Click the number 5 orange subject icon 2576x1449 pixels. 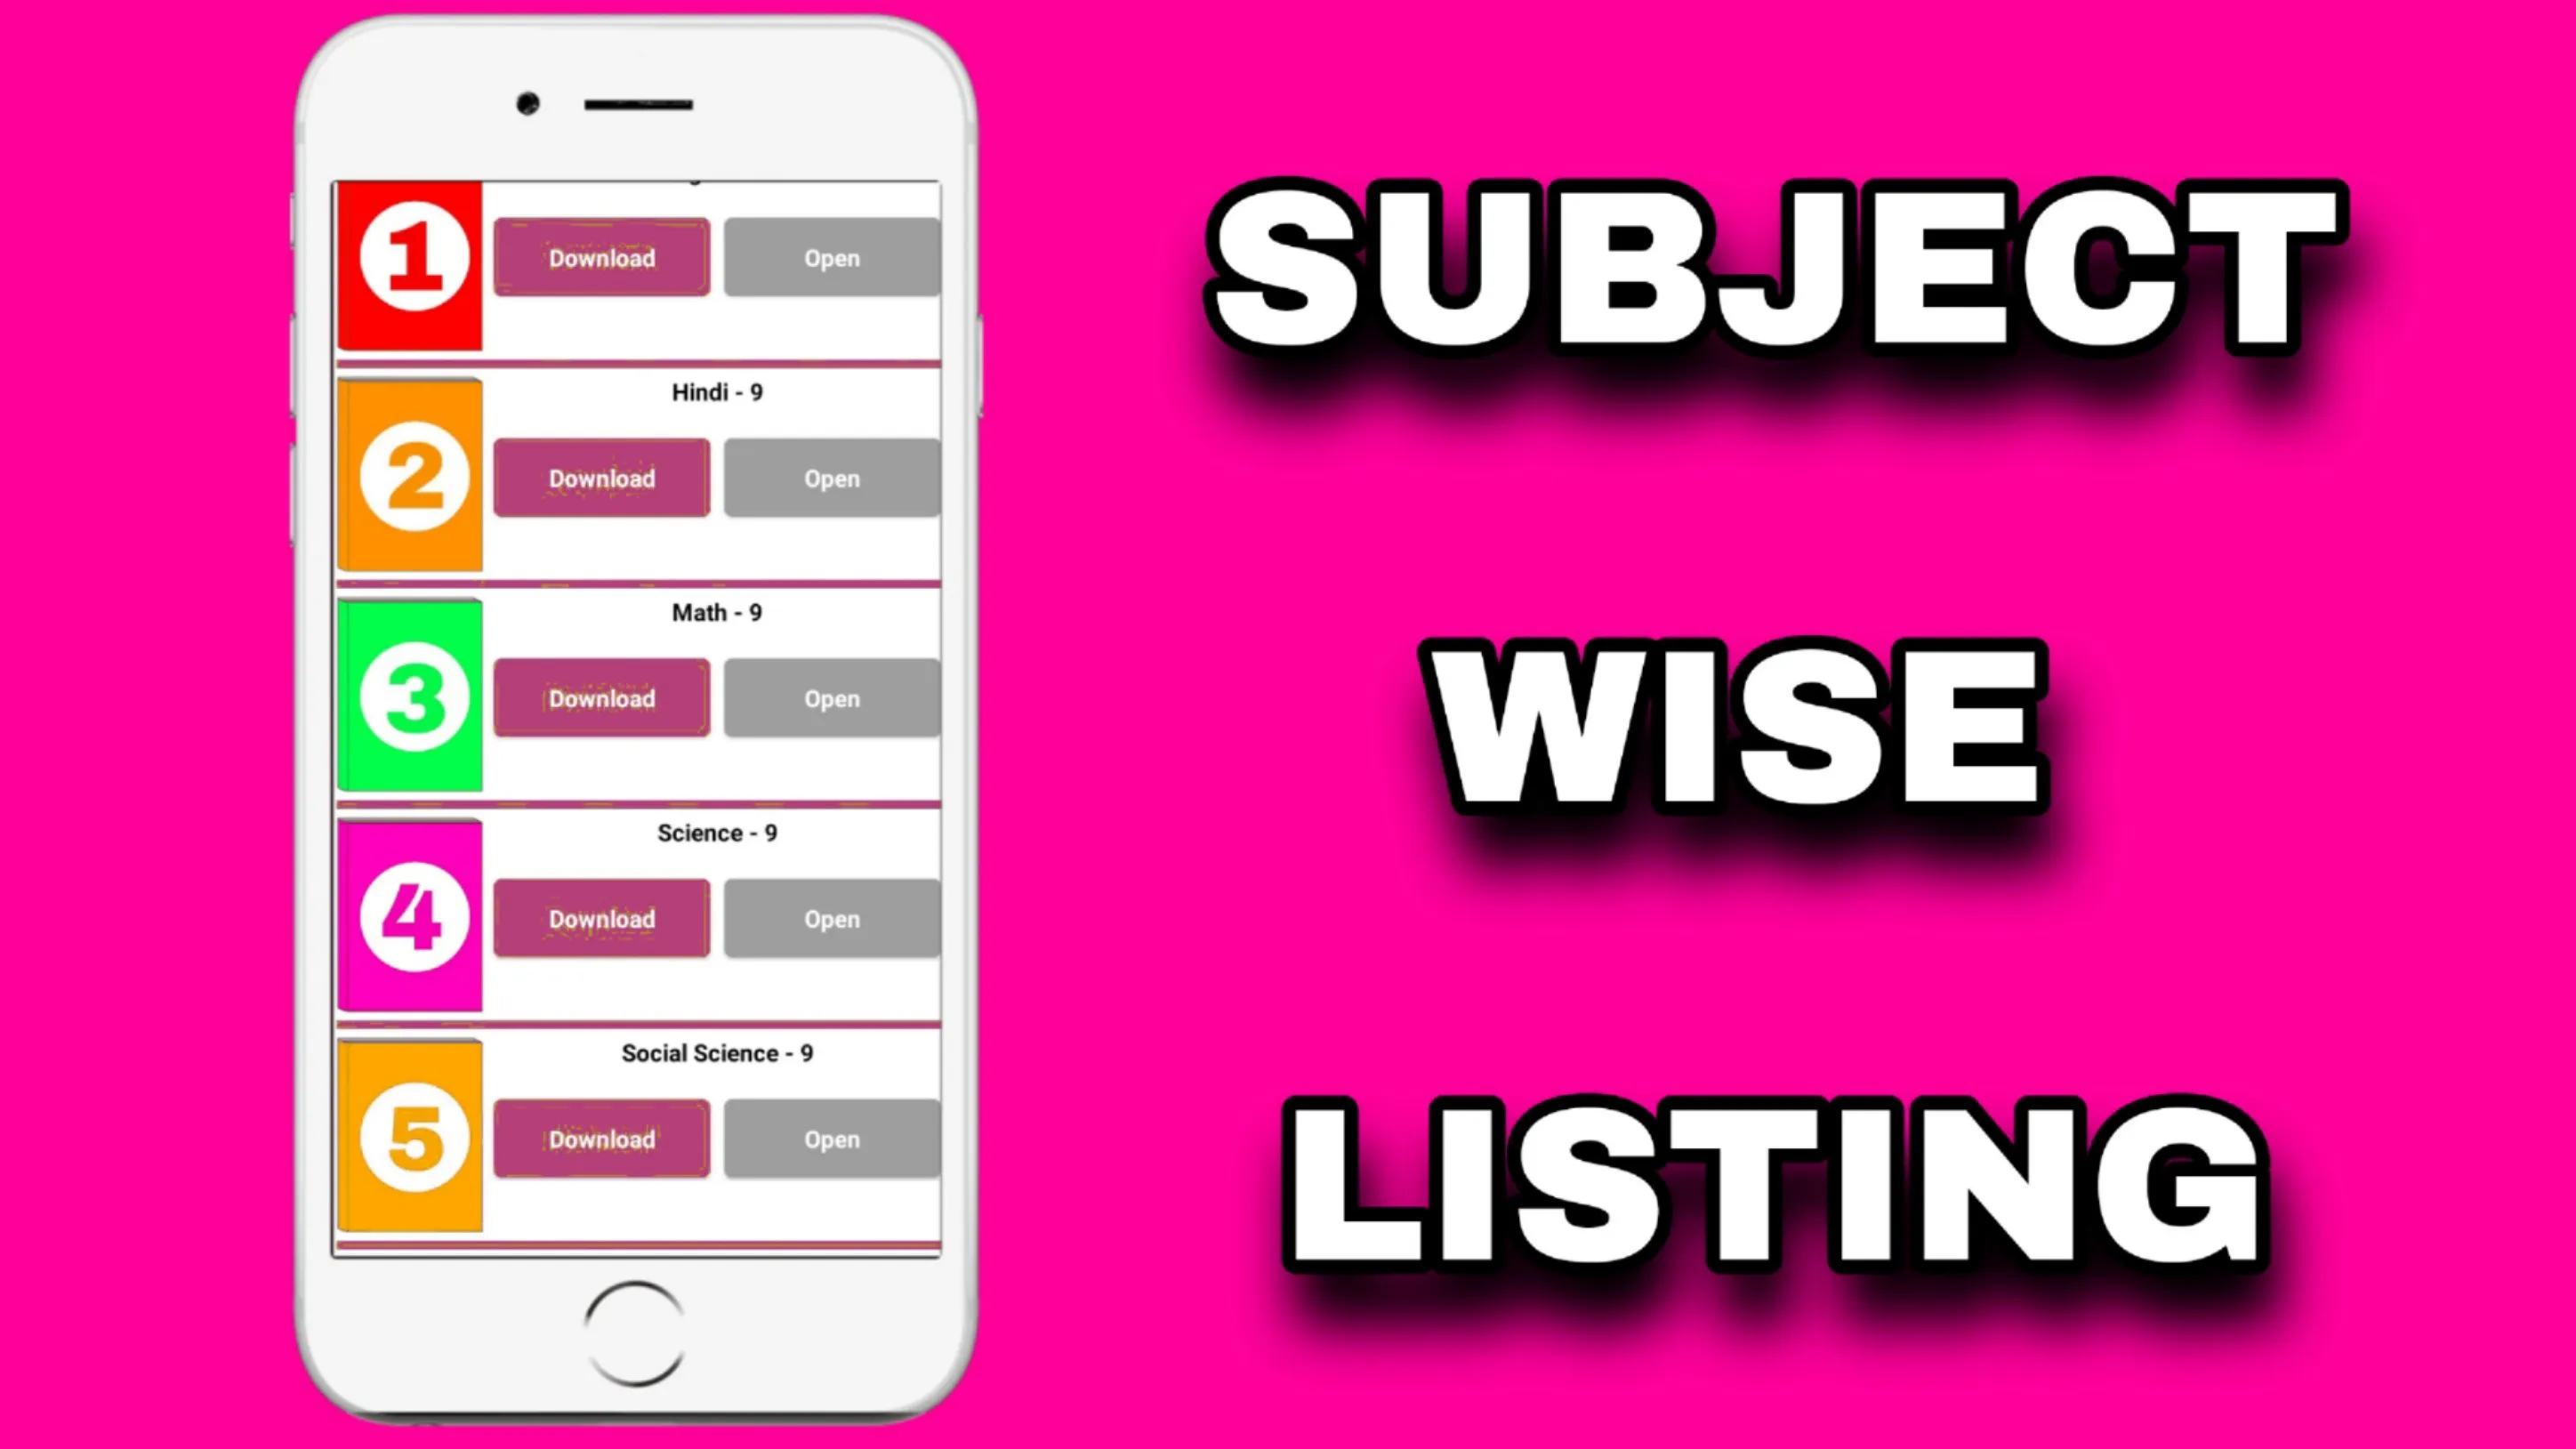[x=410, y=1138]
